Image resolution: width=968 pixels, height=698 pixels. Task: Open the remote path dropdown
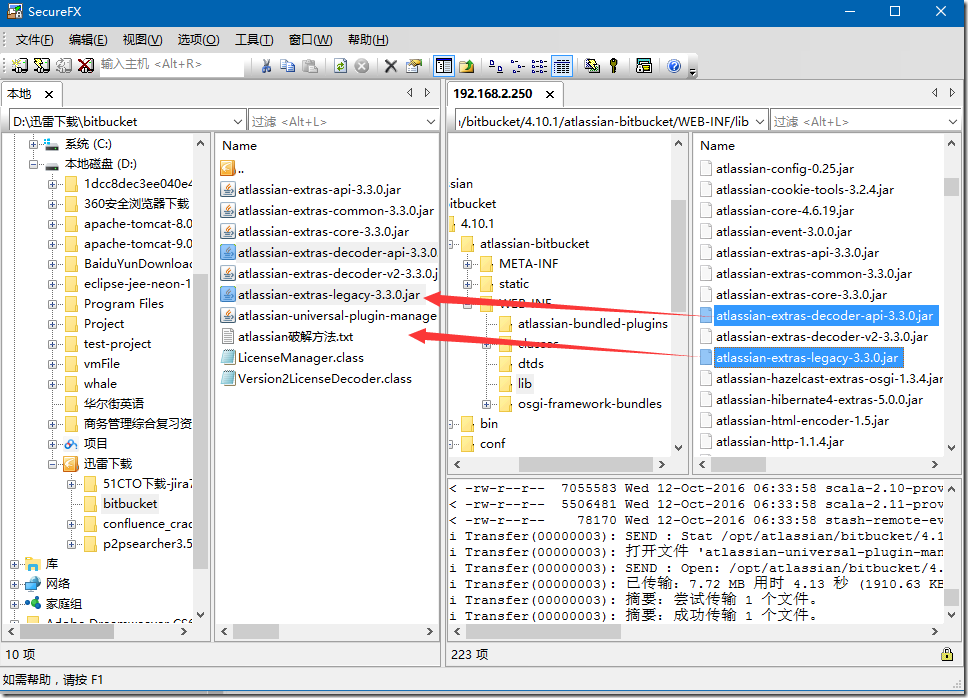click(x=760, y=122)
